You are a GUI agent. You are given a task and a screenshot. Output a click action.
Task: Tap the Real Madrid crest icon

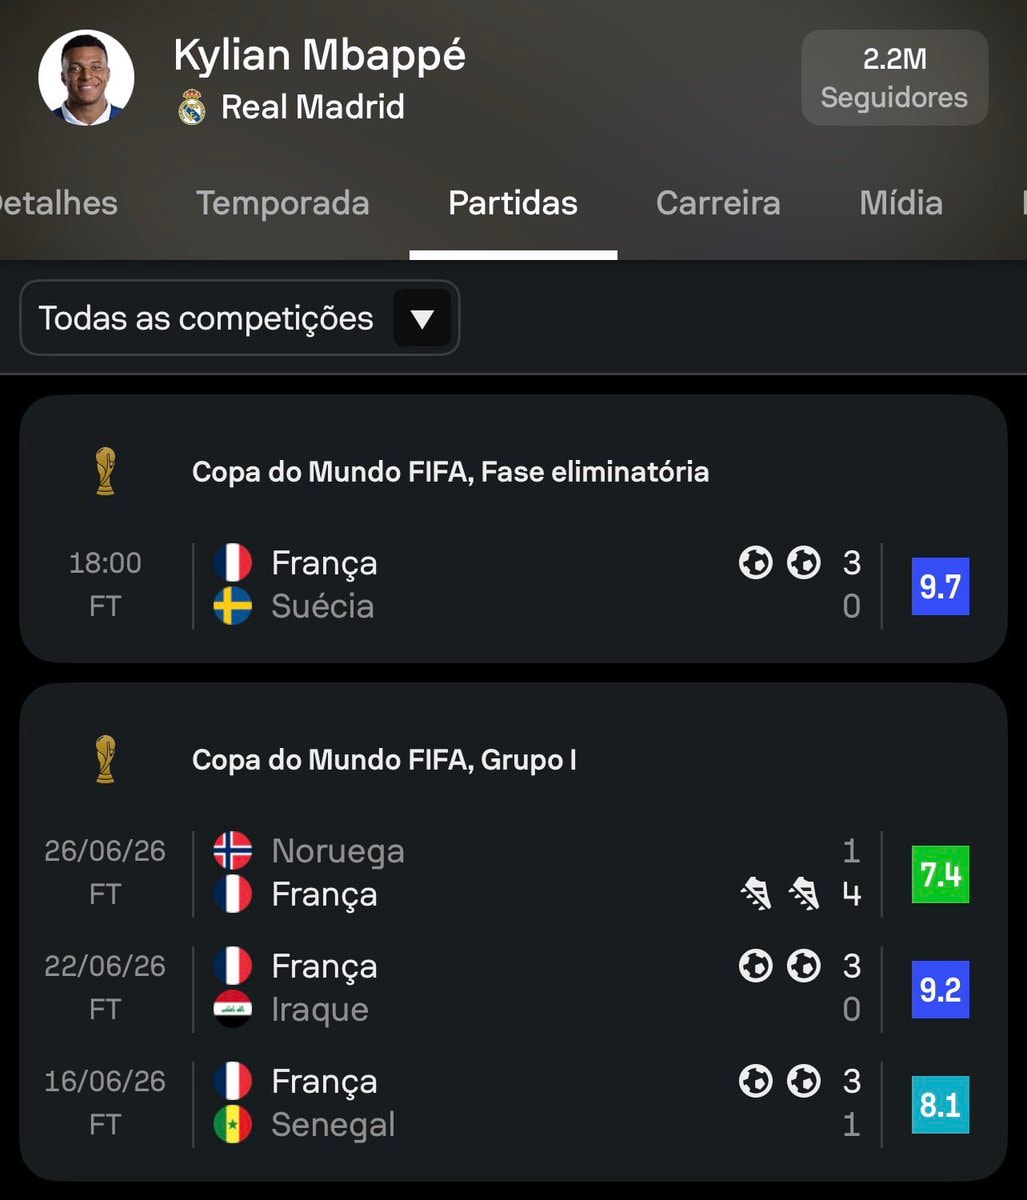pos(191,107)
